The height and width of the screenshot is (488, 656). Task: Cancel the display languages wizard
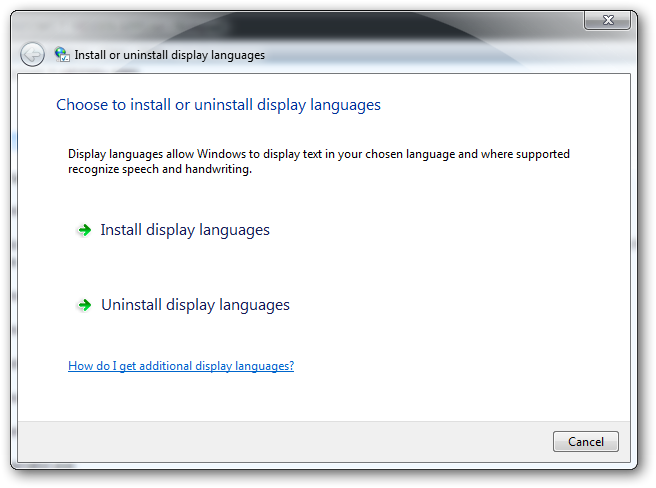tap(585, 442)
